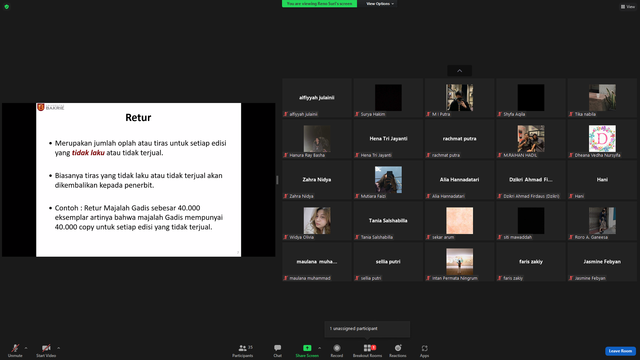
Task: Select Hani's video tile
Action: click(602, 180)
